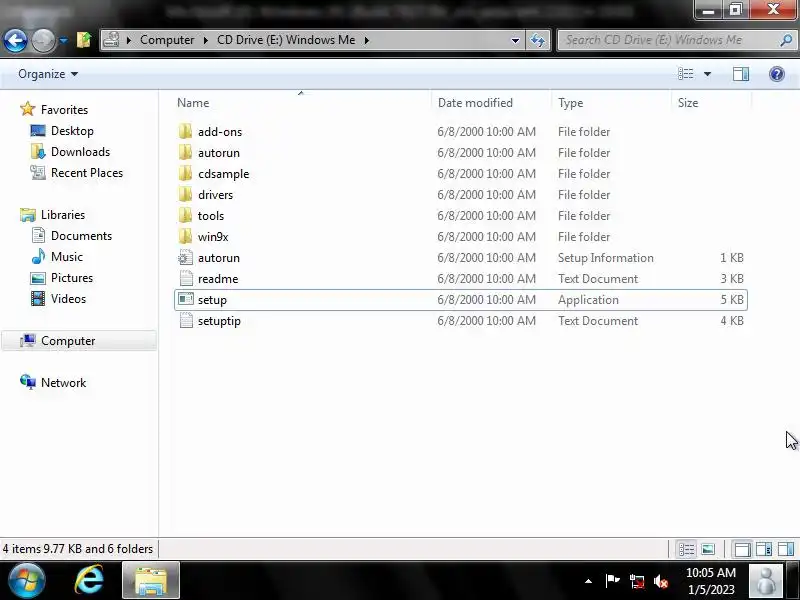This screenshot has height=600, width=800.
Task: Show hidden icons in the system tray
Action: (588, 581)
